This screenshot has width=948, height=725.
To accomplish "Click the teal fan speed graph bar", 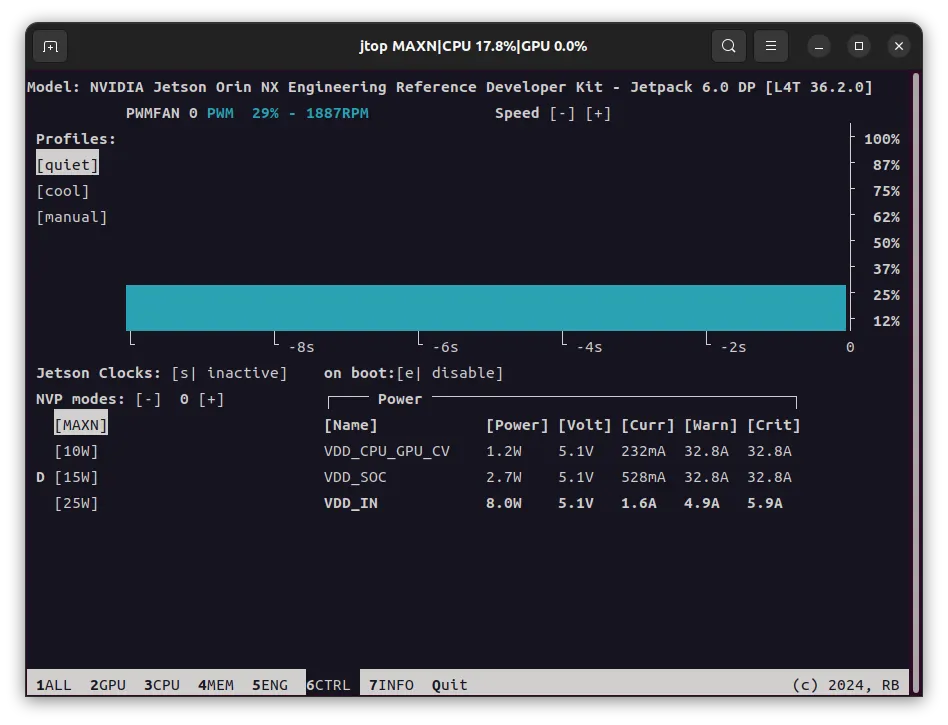I will [x=486, y=308].
